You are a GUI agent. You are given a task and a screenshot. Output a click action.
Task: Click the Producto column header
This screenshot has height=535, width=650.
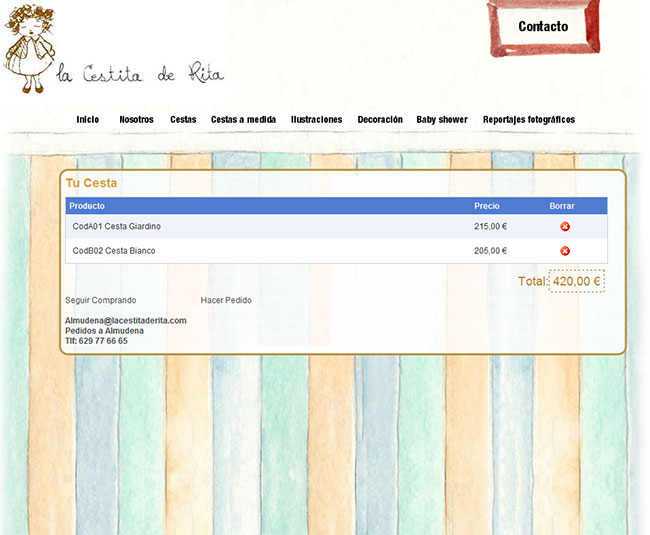pos(87,206)
